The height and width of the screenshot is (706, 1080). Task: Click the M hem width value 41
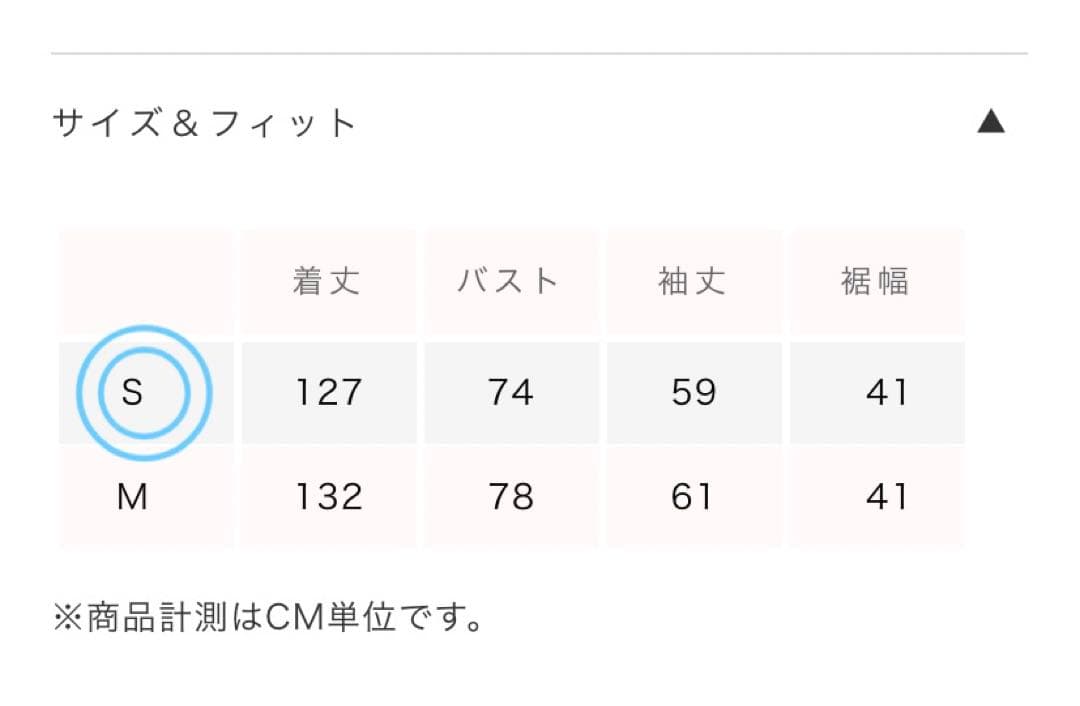pos(886,497)
